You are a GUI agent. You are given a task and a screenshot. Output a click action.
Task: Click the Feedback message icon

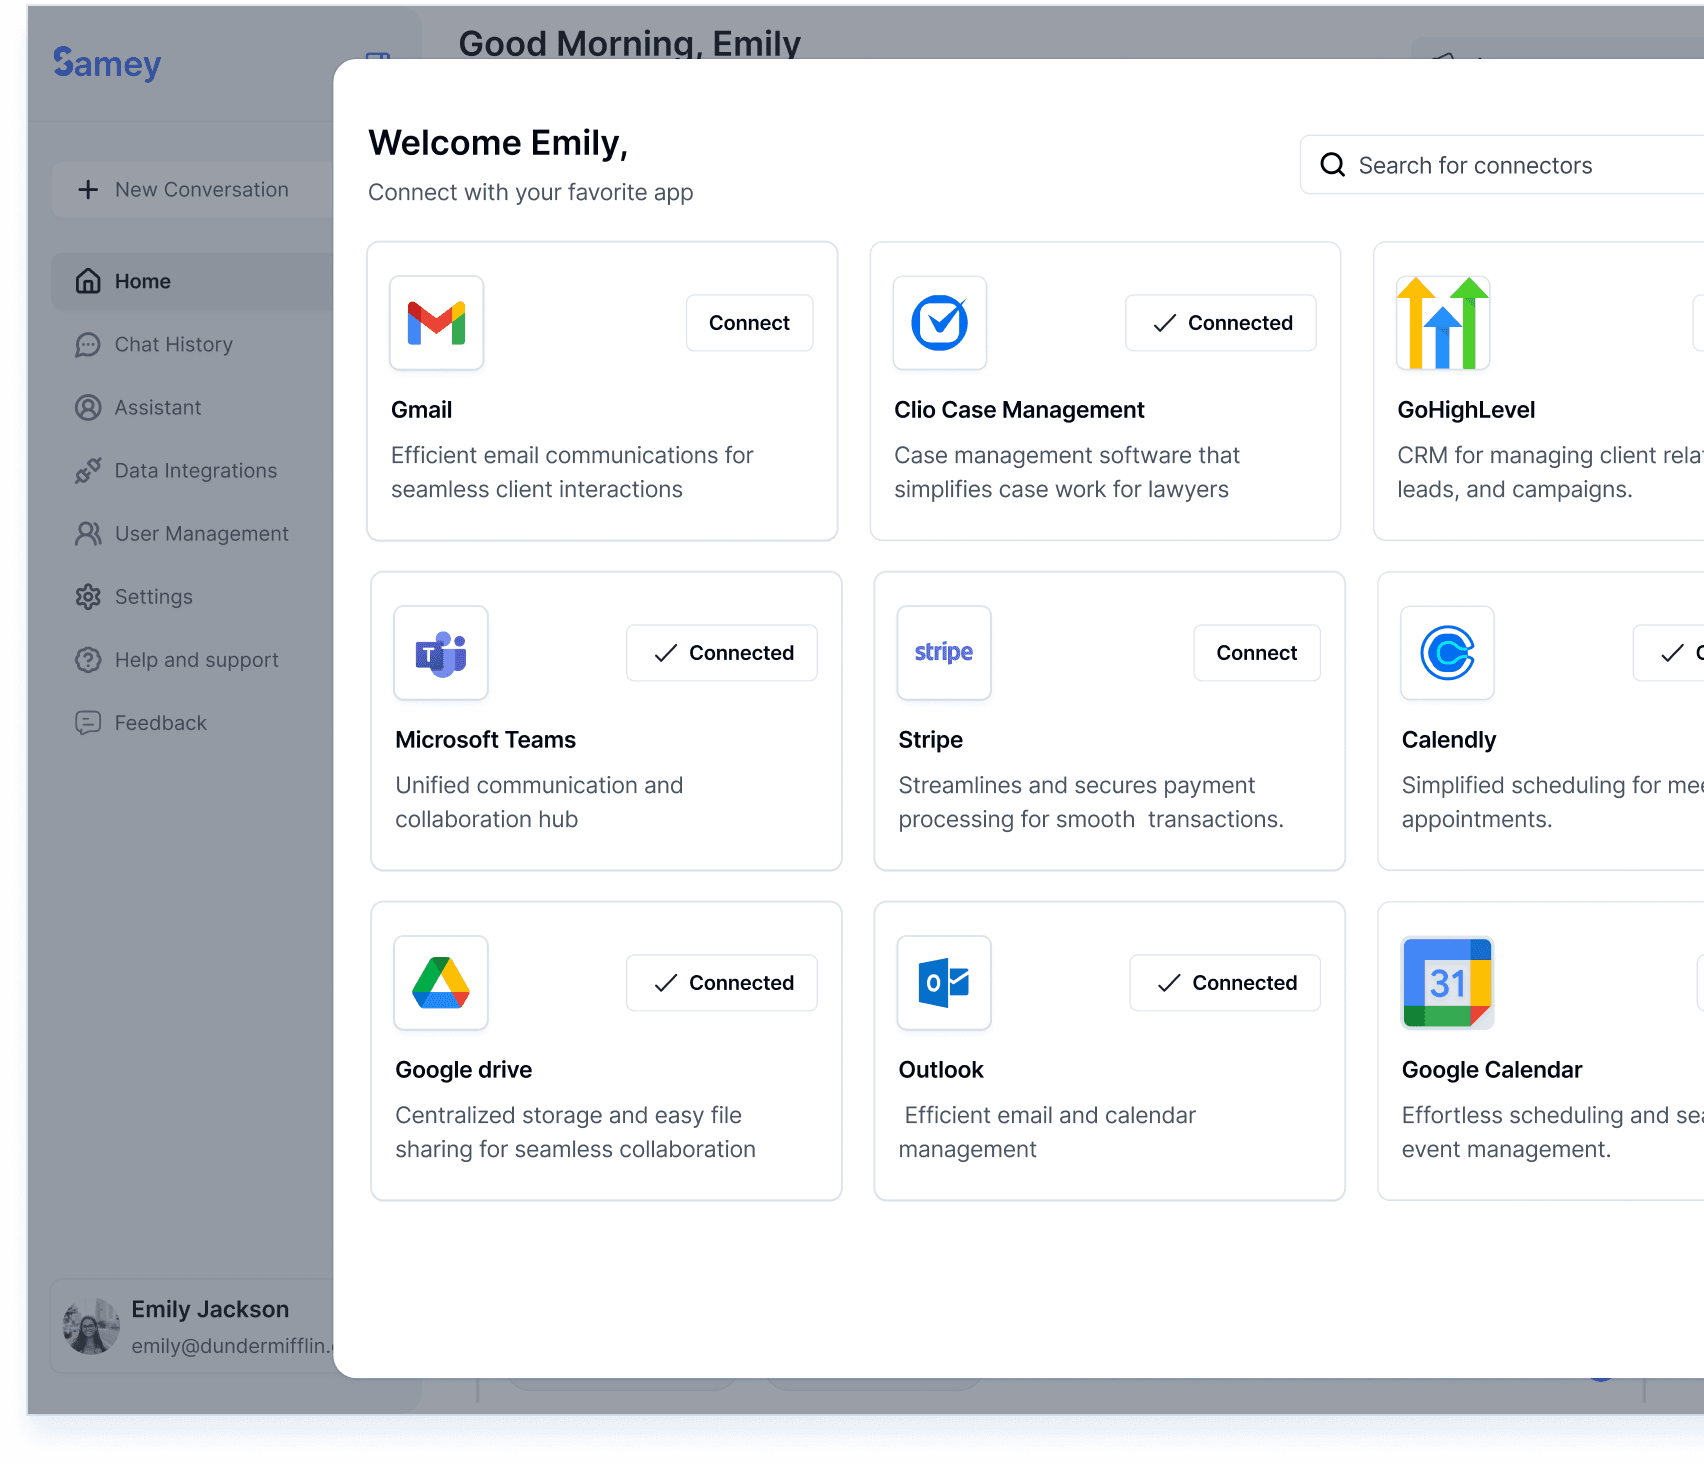coord(88,722)
